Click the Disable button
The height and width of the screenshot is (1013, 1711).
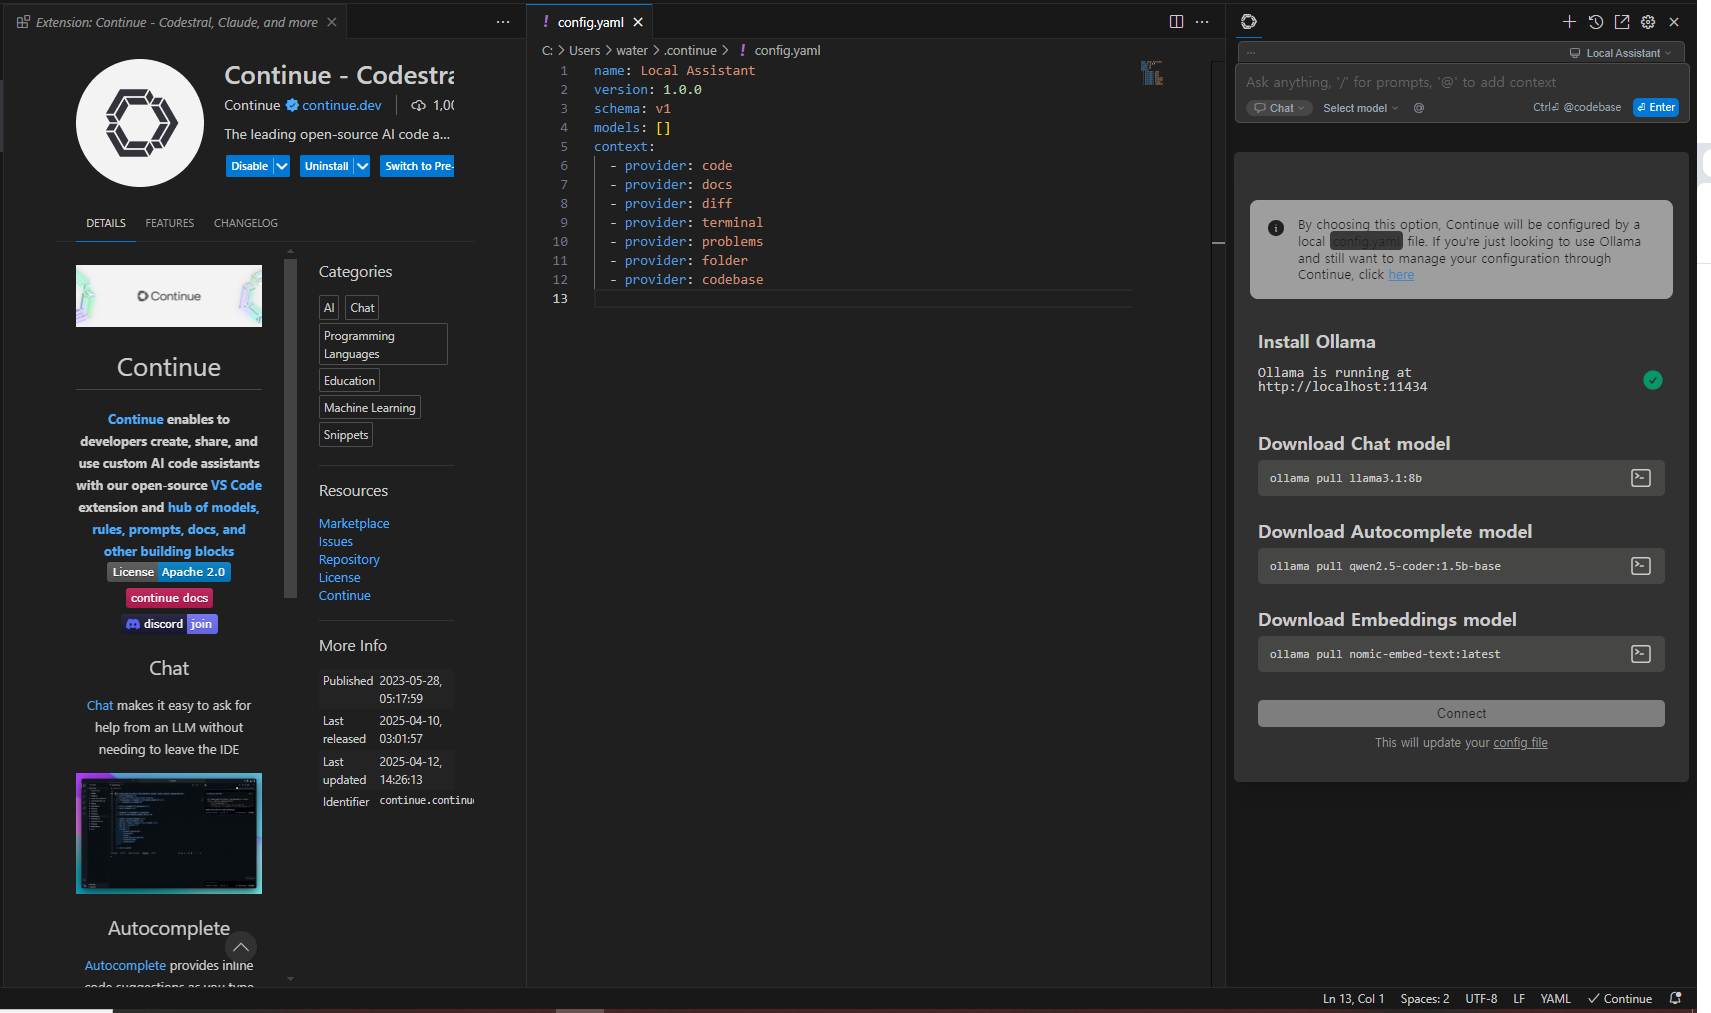pyautogui.click(x=249, y=166)
